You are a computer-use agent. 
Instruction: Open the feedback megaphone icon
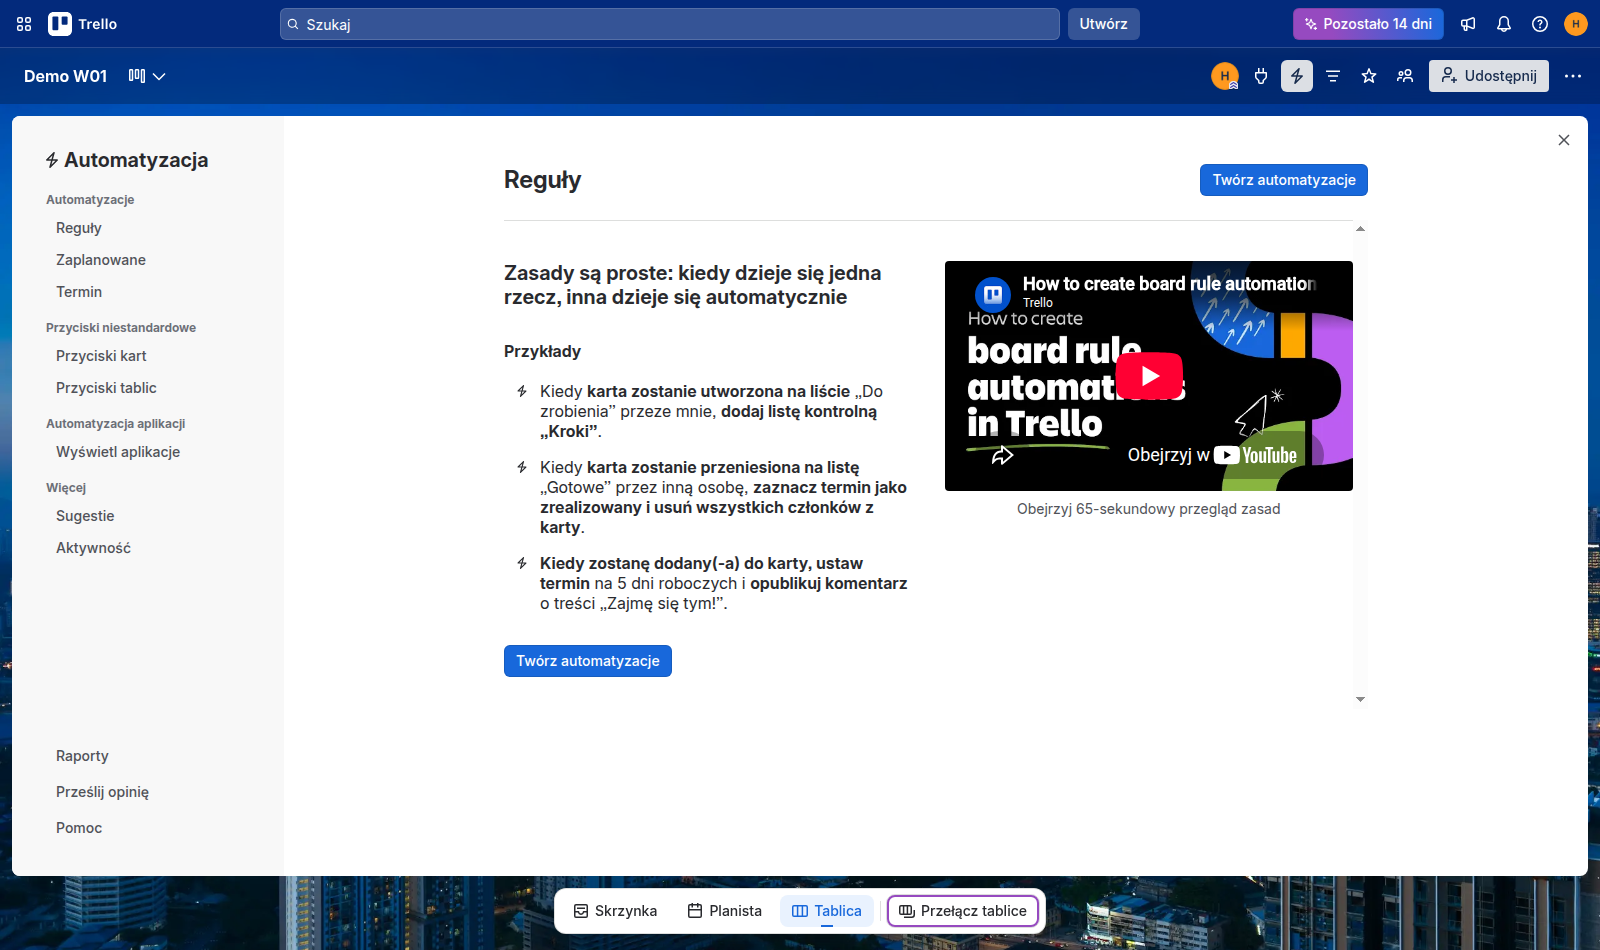[1468, 24]
